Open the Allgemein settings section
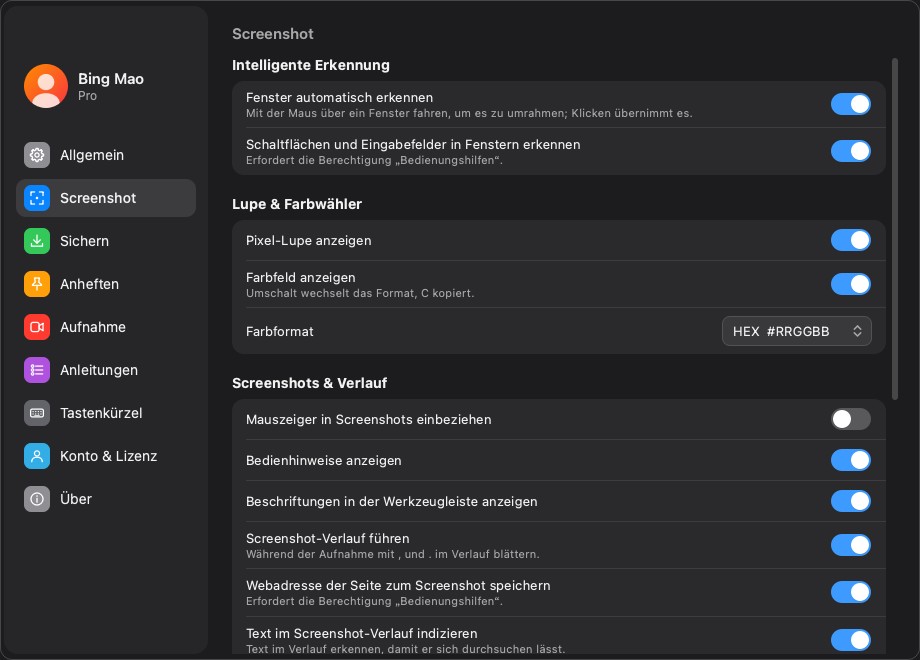The width and height of the screenshot is (920, 660). pos(106,155)
